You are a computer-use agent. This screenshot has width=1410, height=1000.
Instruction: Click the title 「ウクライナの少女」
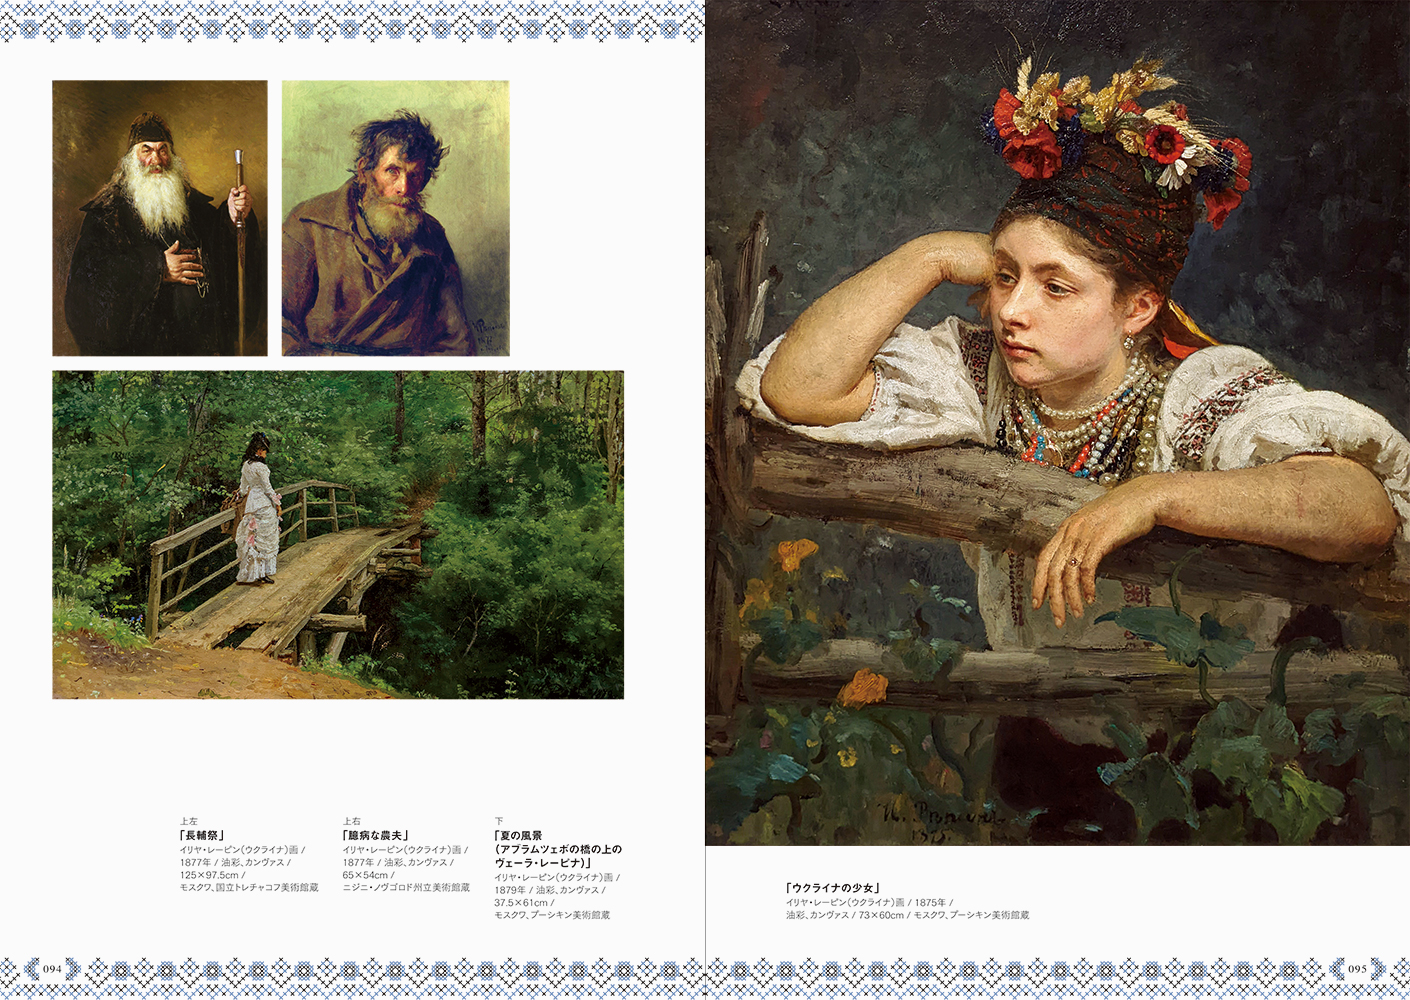832,887
